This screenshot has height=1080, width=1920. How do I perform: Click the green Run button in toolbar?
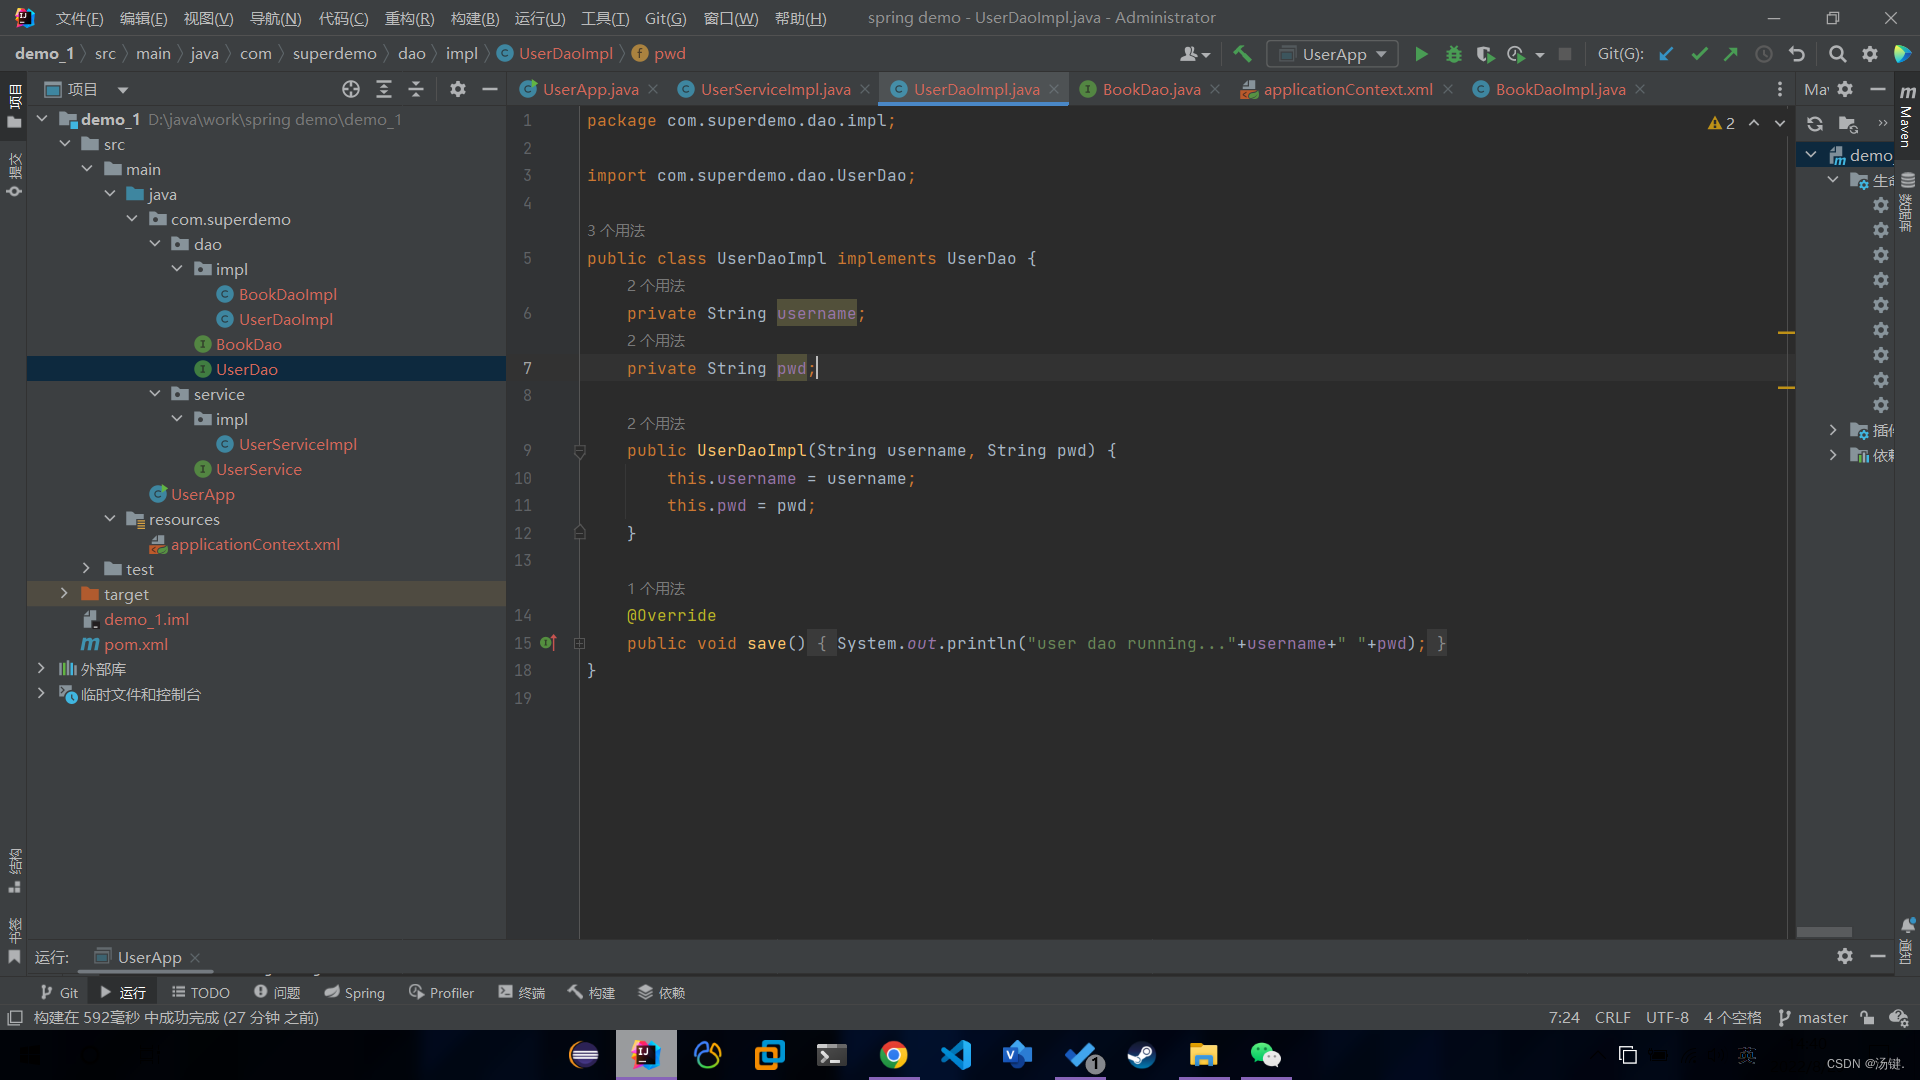1421,54
